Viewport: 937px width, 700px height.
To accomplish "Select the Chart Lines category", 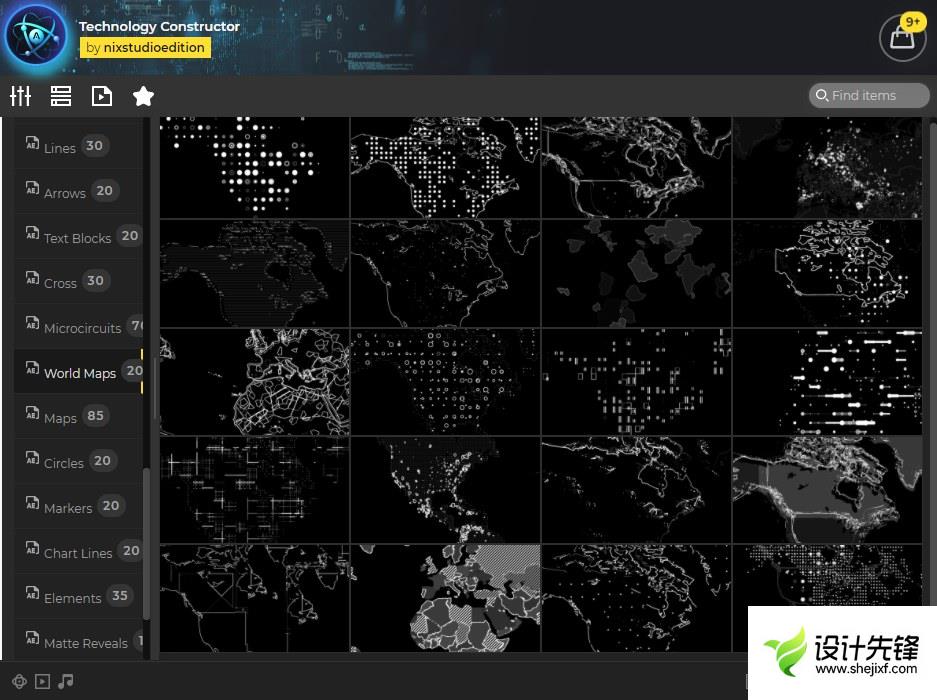I will [x=78, y=552].
